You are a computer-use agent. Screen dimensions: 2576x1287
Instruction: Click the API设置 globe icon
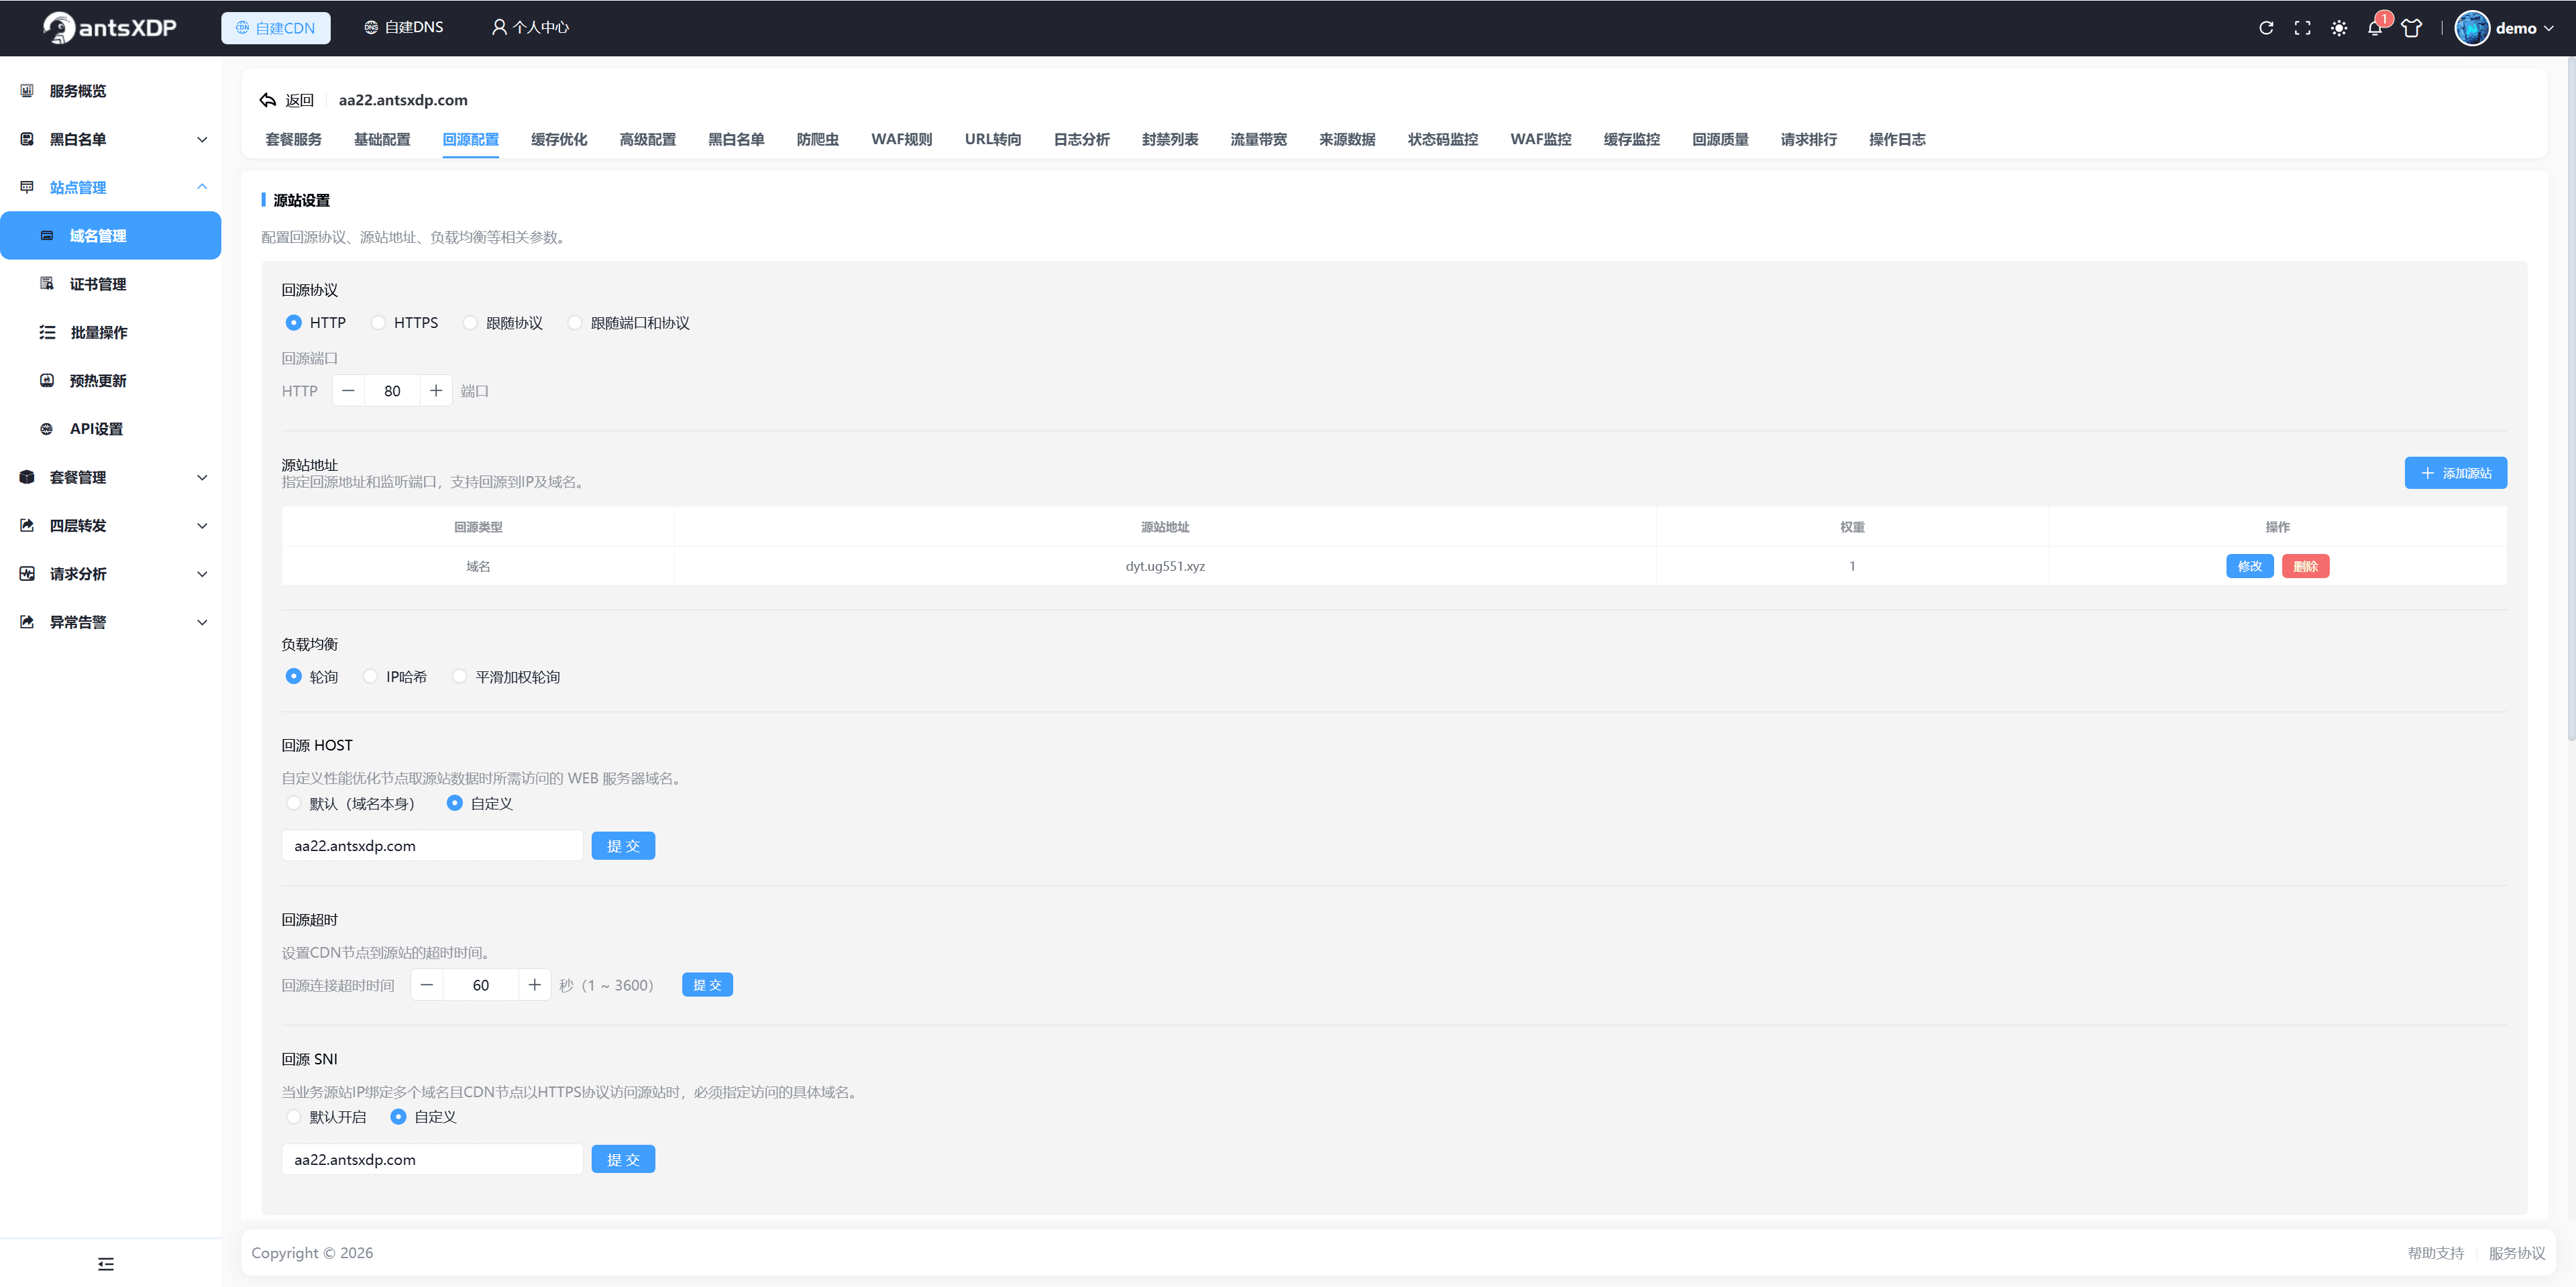click(47, 429)
